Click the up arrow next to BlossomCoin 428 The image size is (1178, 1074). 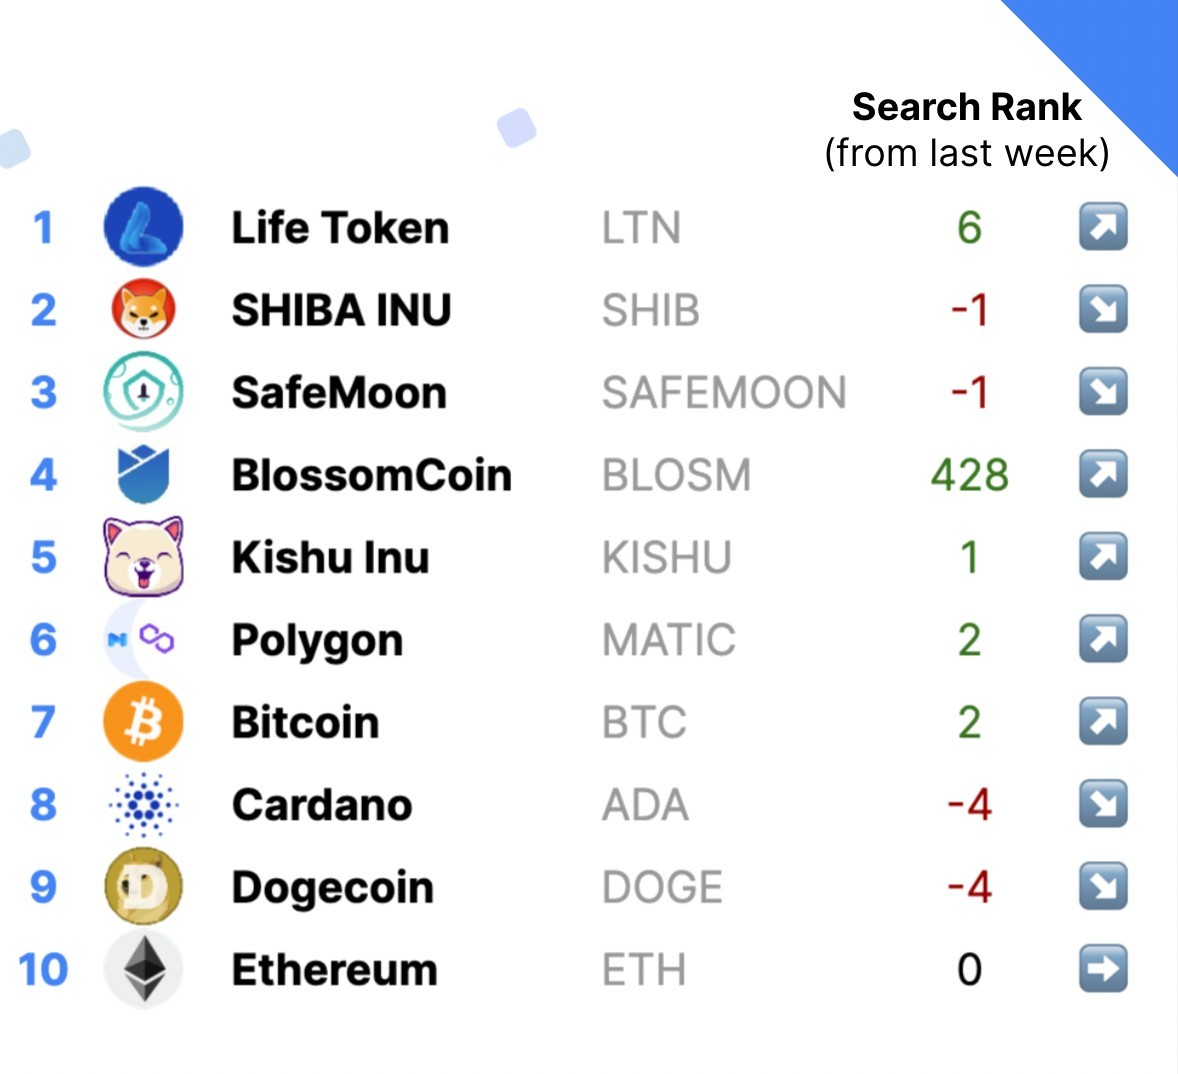coord(1103,474)
